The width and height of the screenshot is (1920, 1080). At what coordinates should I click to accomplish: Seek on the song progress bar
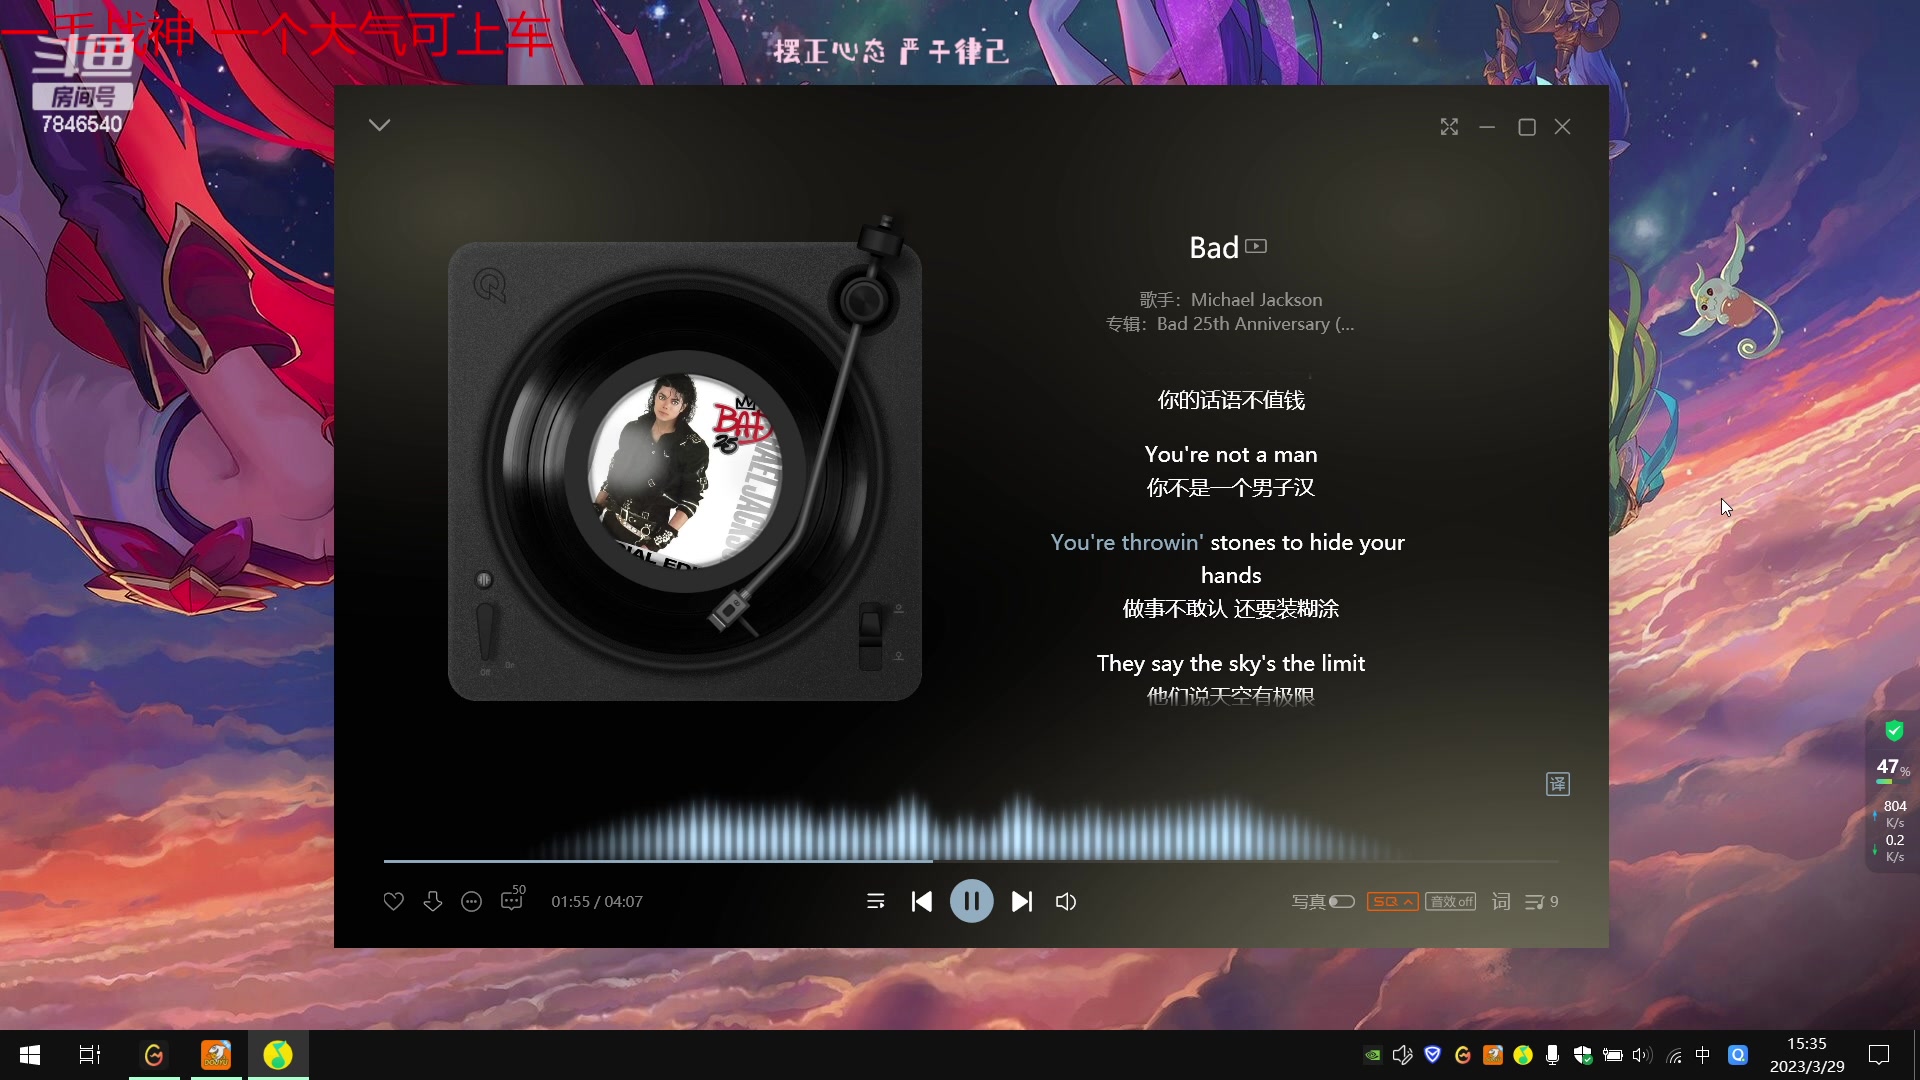pyautogui.click(x=970, y=861)
